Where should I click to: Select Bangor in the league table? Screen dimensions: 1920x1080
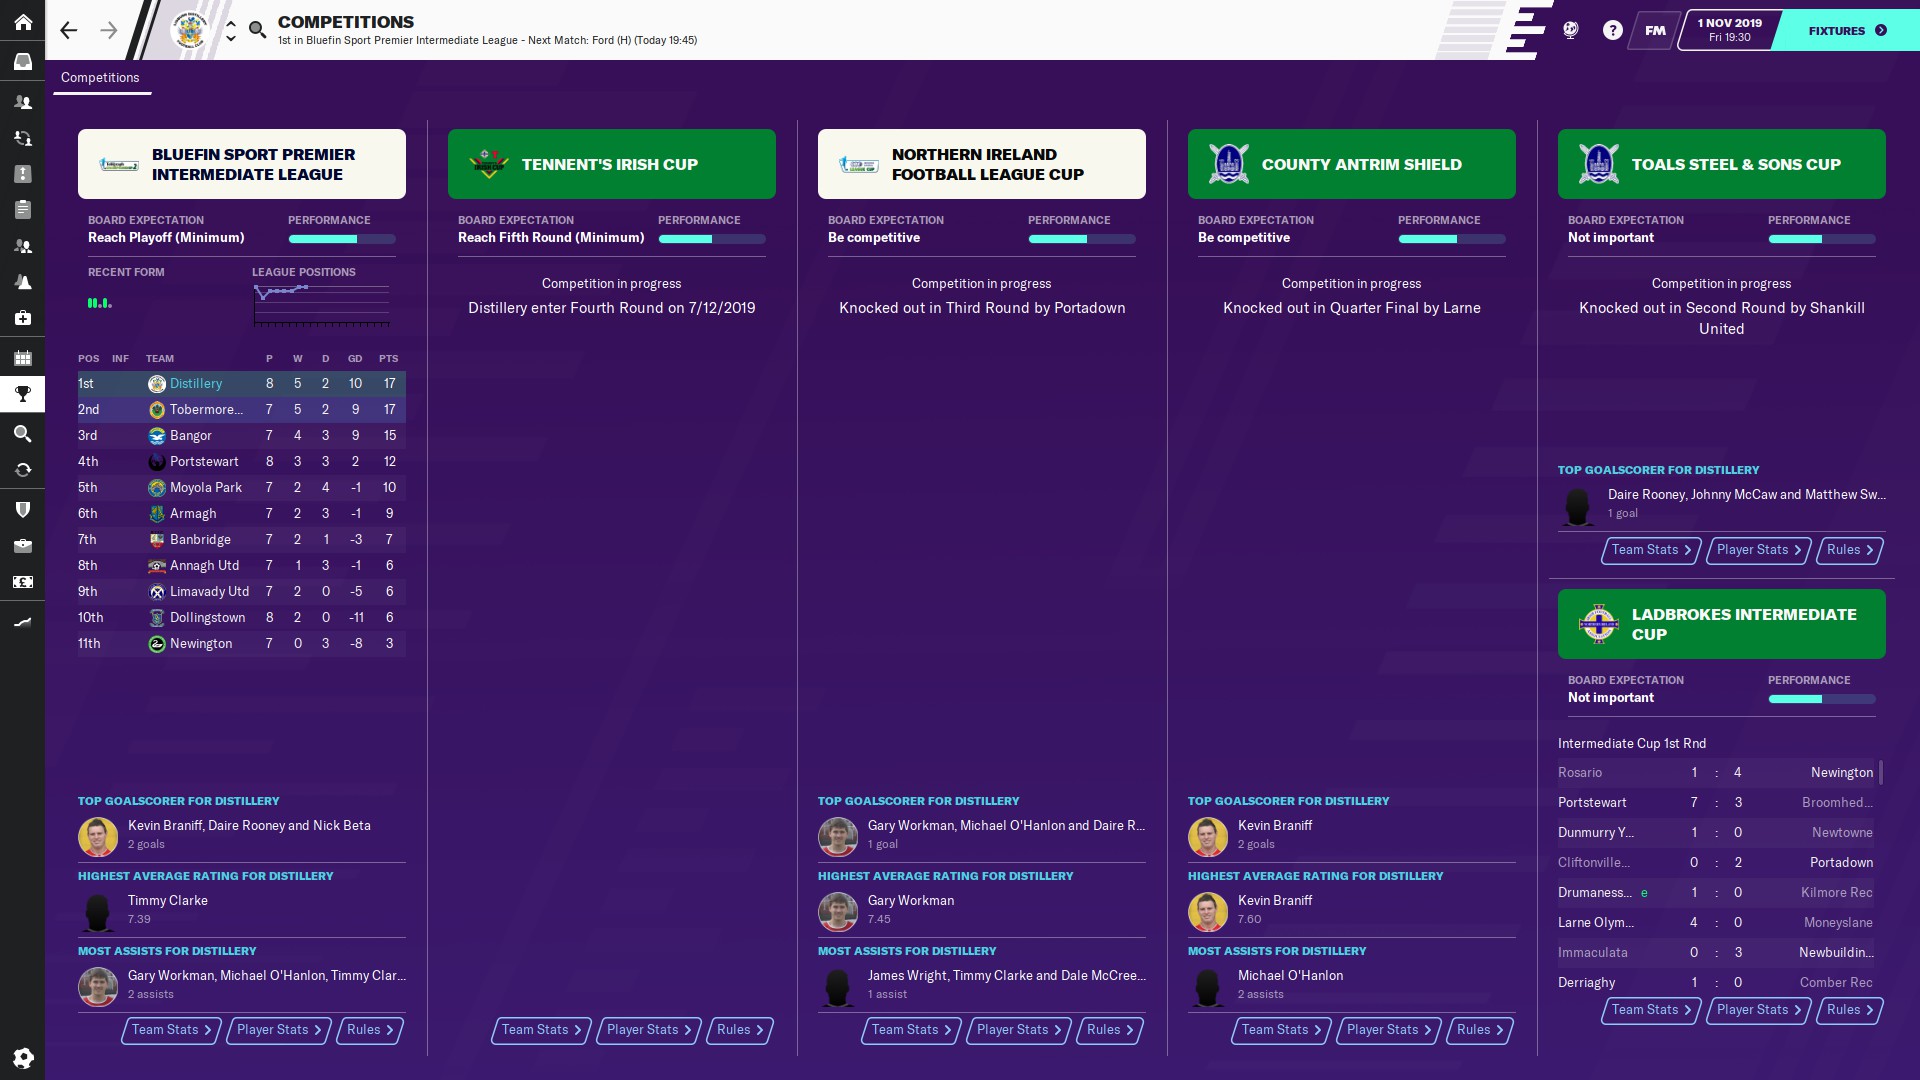pyautogui.click(x=242, y=436)
